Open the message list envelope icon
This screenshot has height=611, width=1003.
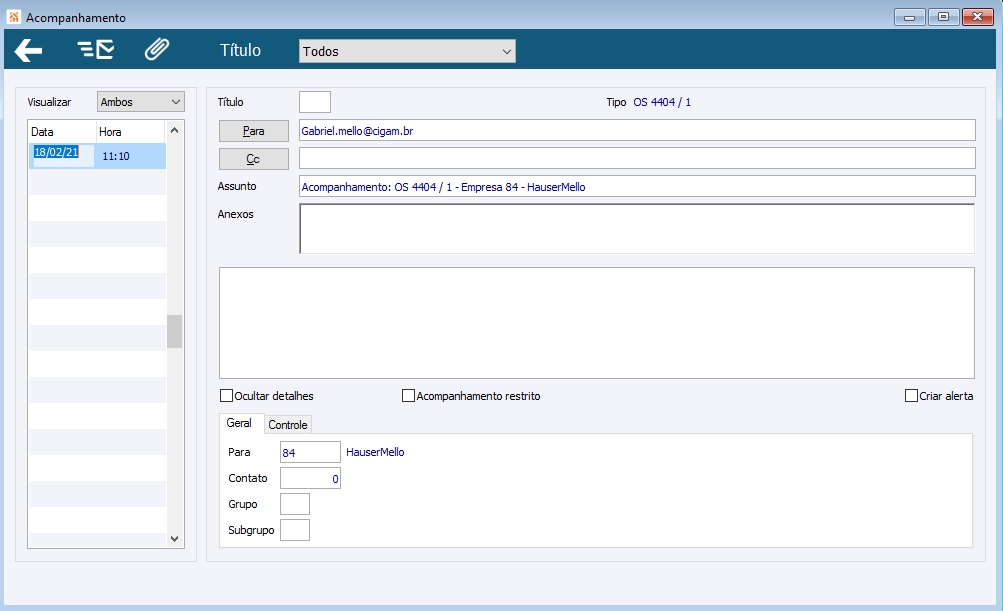click(x=96, y=49)
